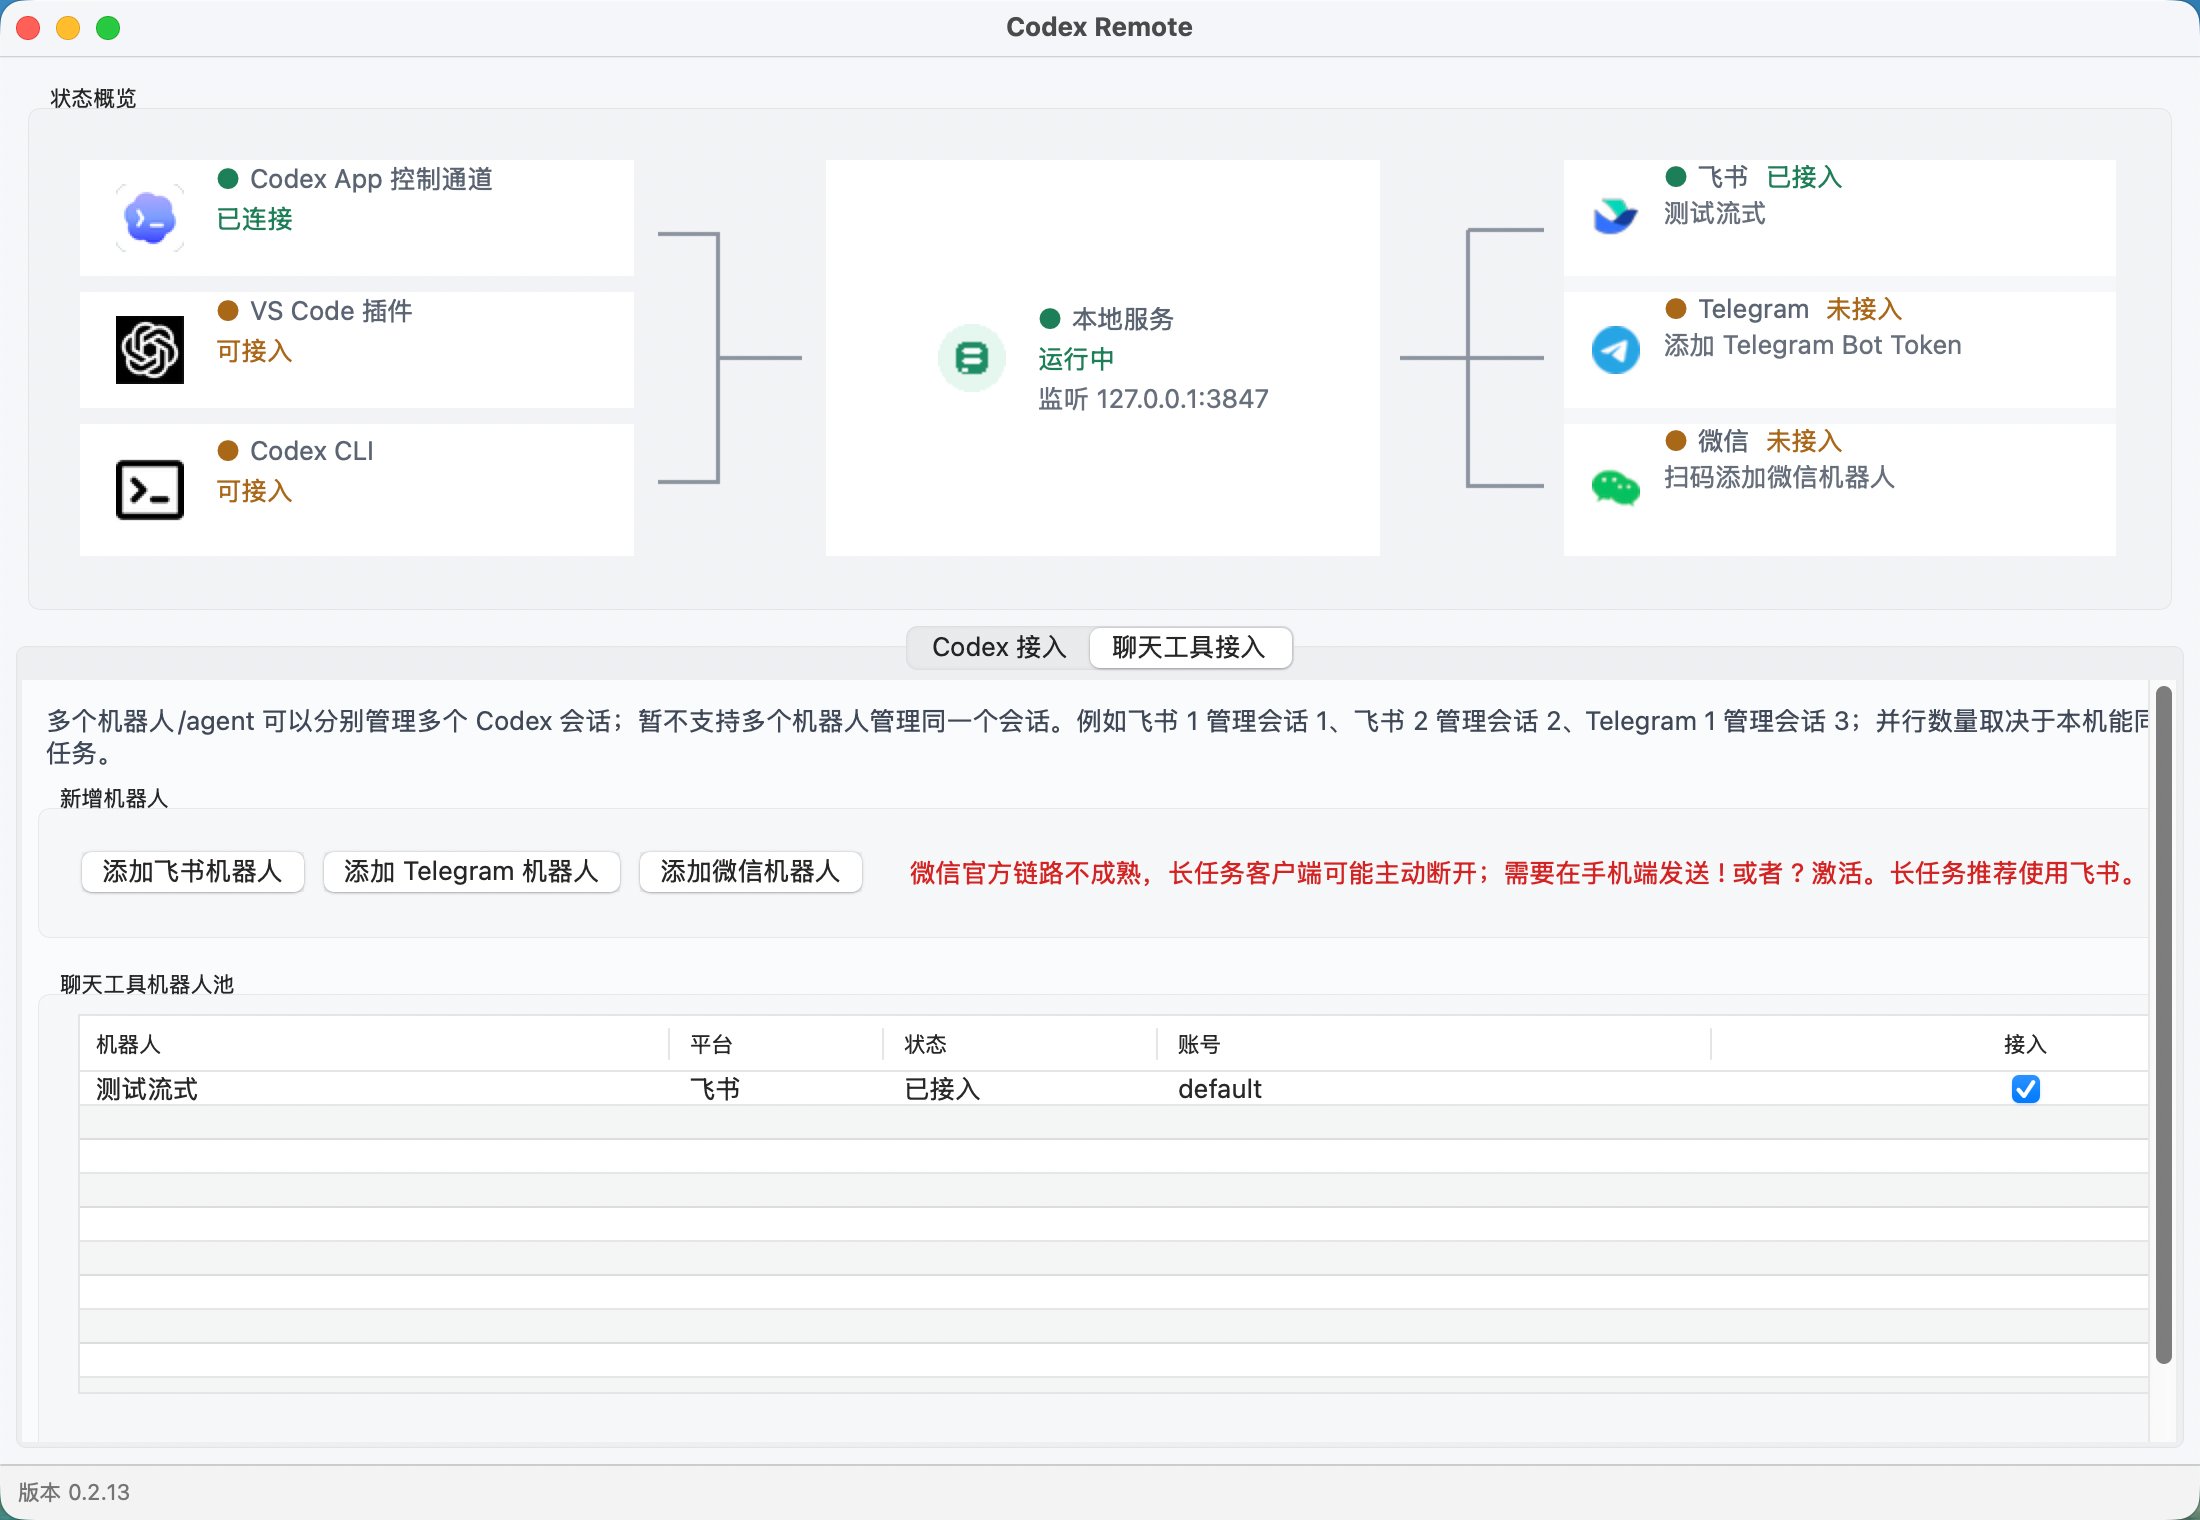The image size is (2200, 1520).
Task: Click the 接入 column header
Action: [x=2025, y=1044]
